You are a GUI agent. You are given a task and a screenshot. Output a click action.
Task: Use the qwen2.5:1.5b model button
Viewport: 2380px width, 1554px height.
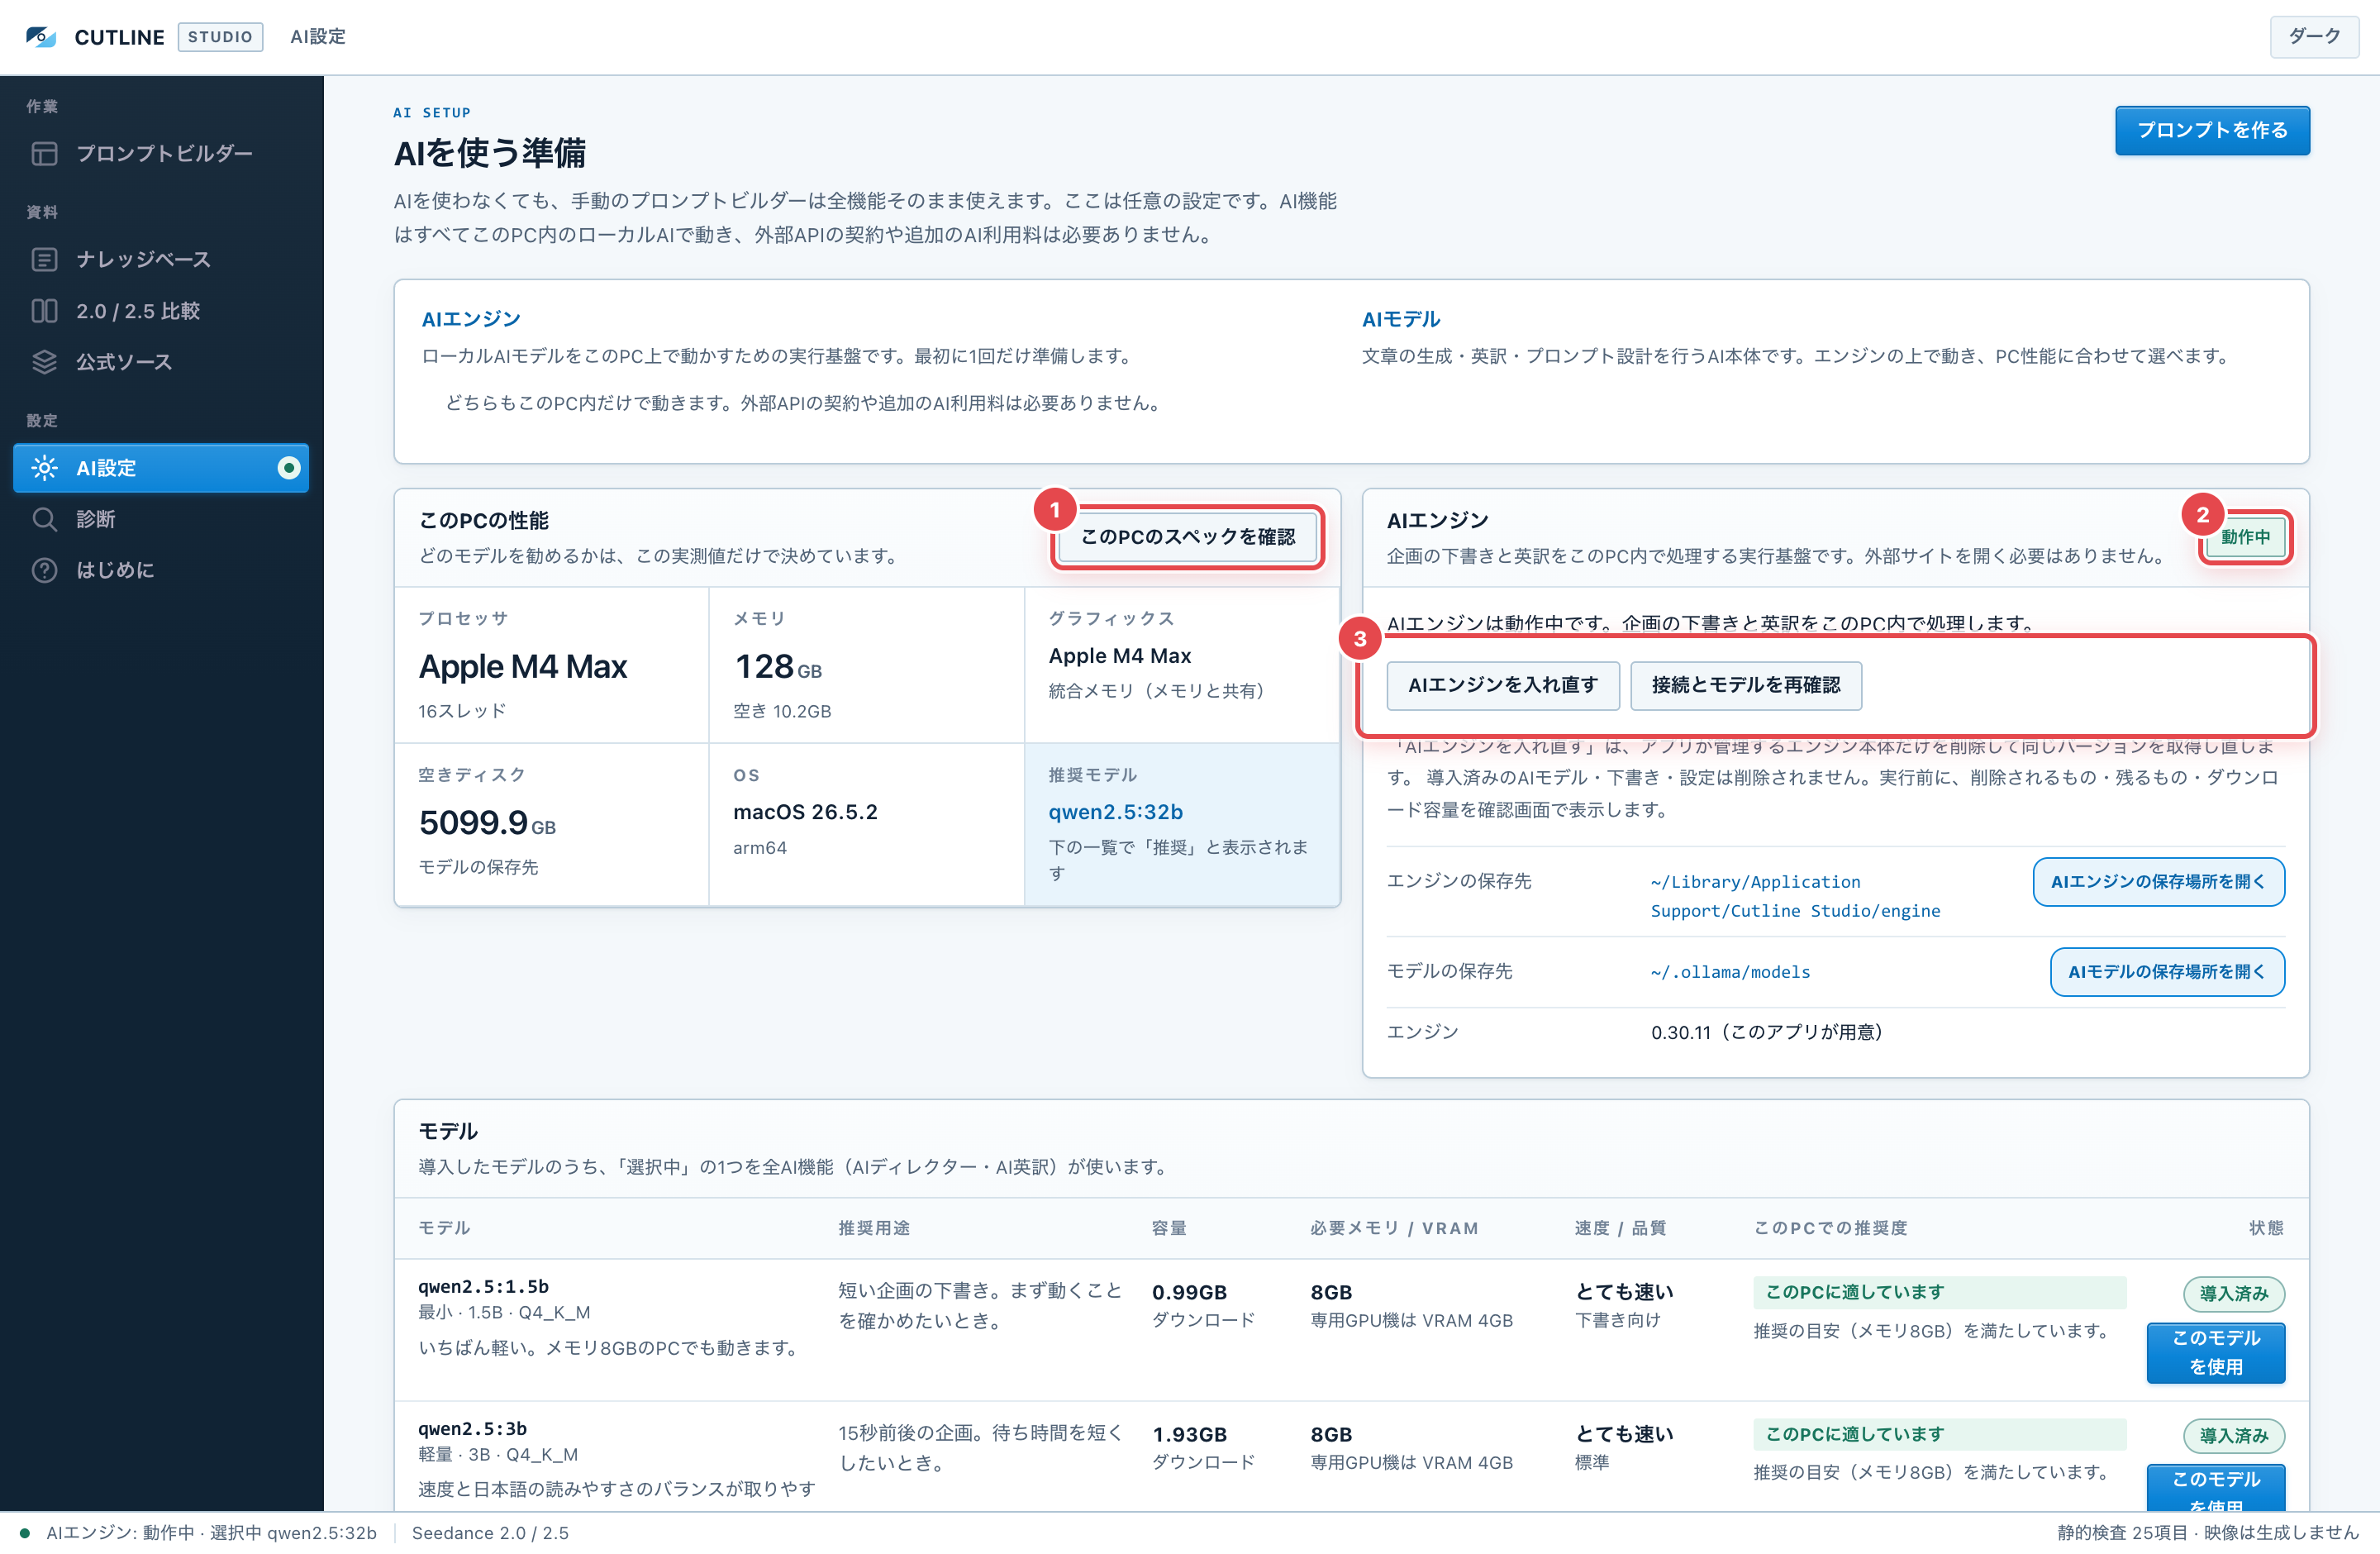(x=2216, y=1353)
